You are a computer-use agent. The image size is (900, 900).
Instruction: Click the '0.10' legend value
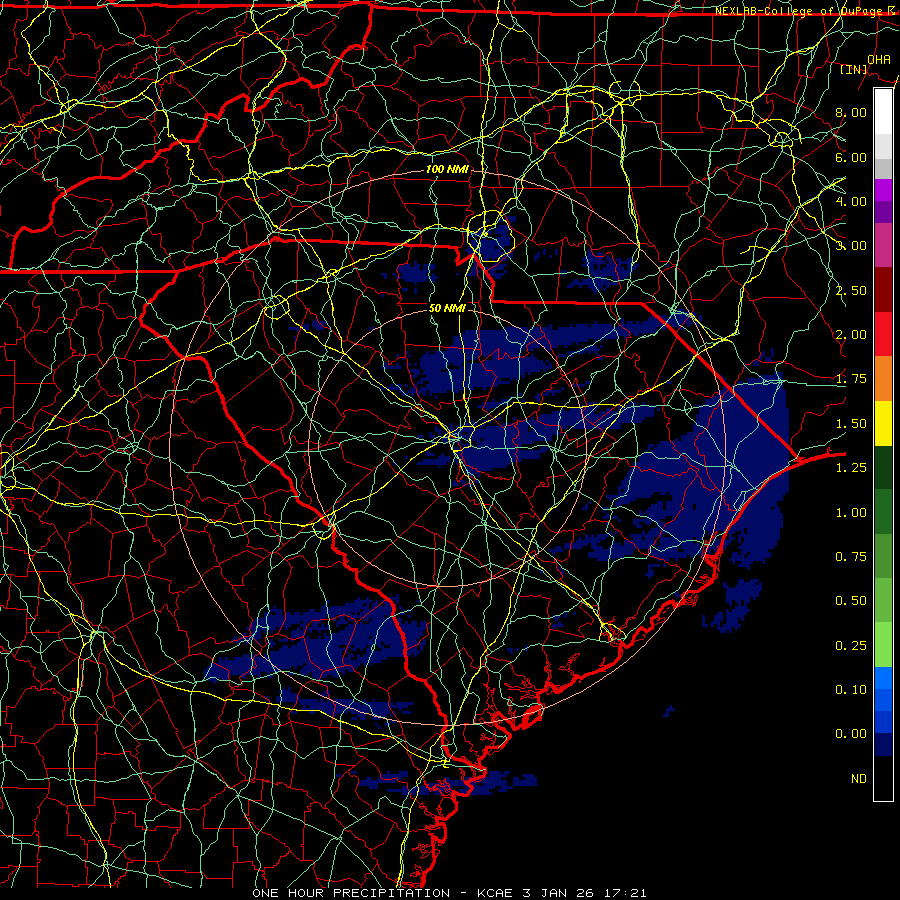(x=851, y=690)
